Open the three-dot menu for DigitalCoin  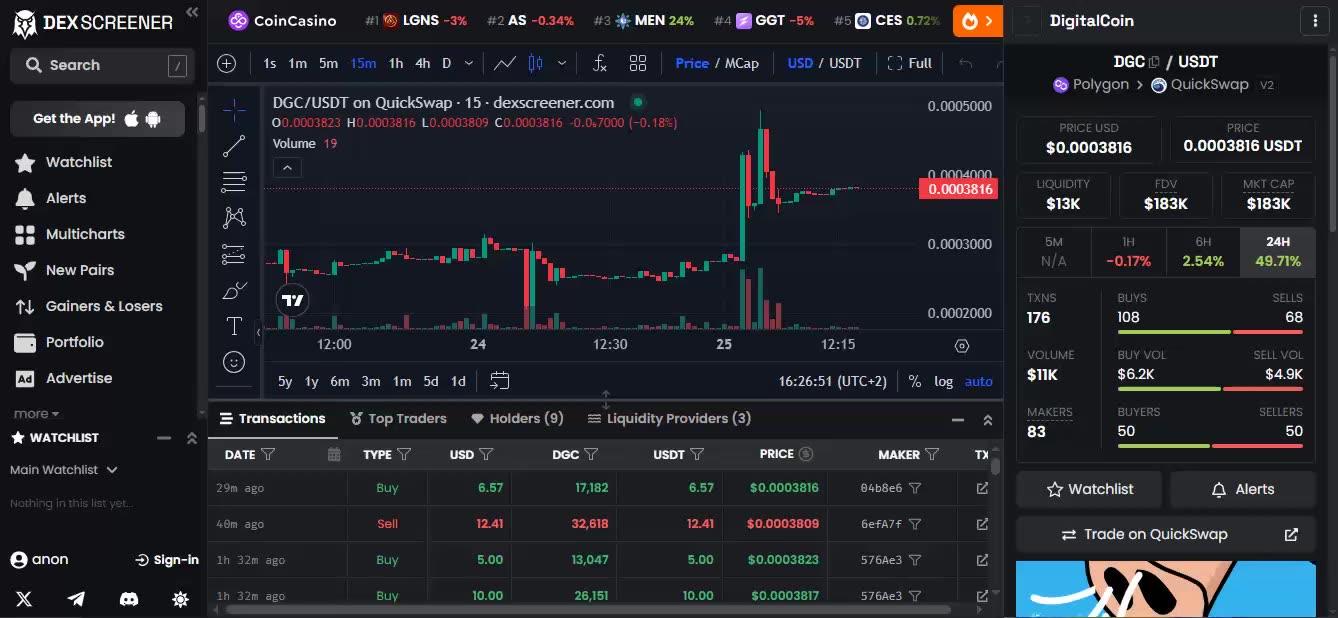[x=1314, y=20]
